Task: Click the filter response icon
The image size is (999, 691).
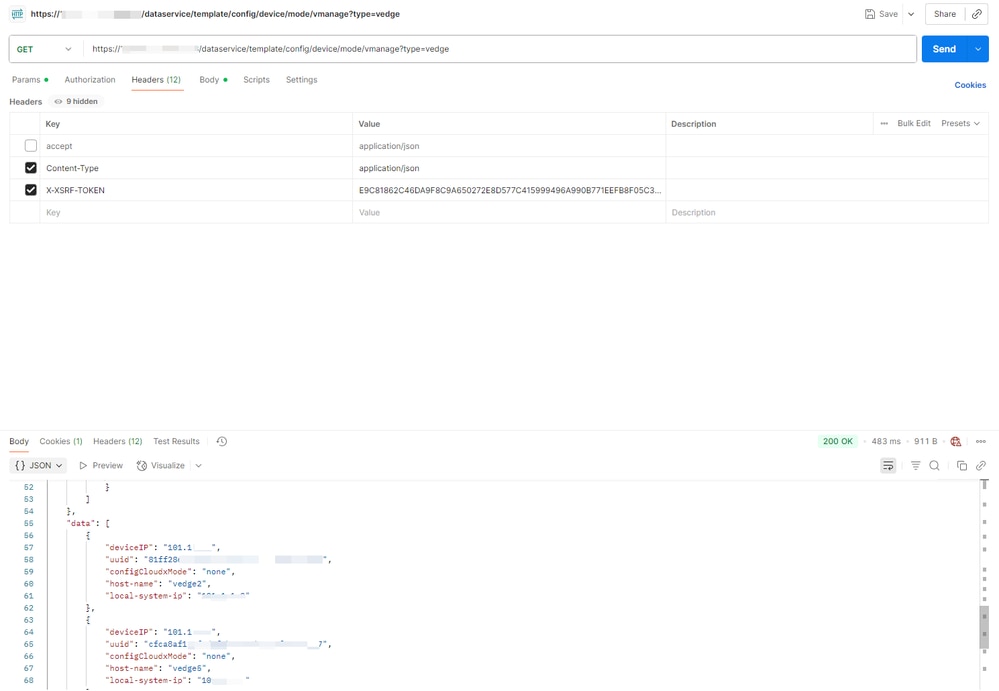Action: 916,466
